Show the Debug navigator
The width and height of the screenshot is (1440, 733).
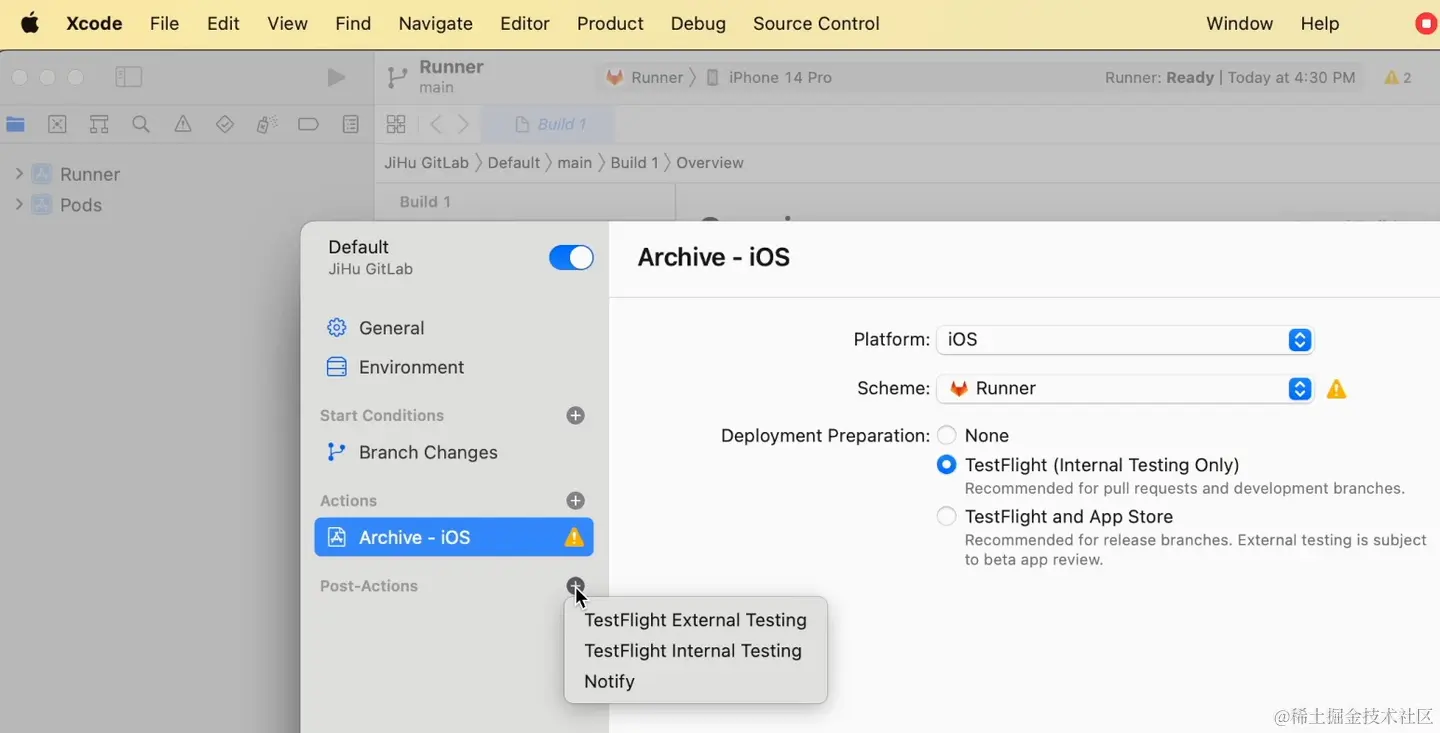click(x=266, y=124)
